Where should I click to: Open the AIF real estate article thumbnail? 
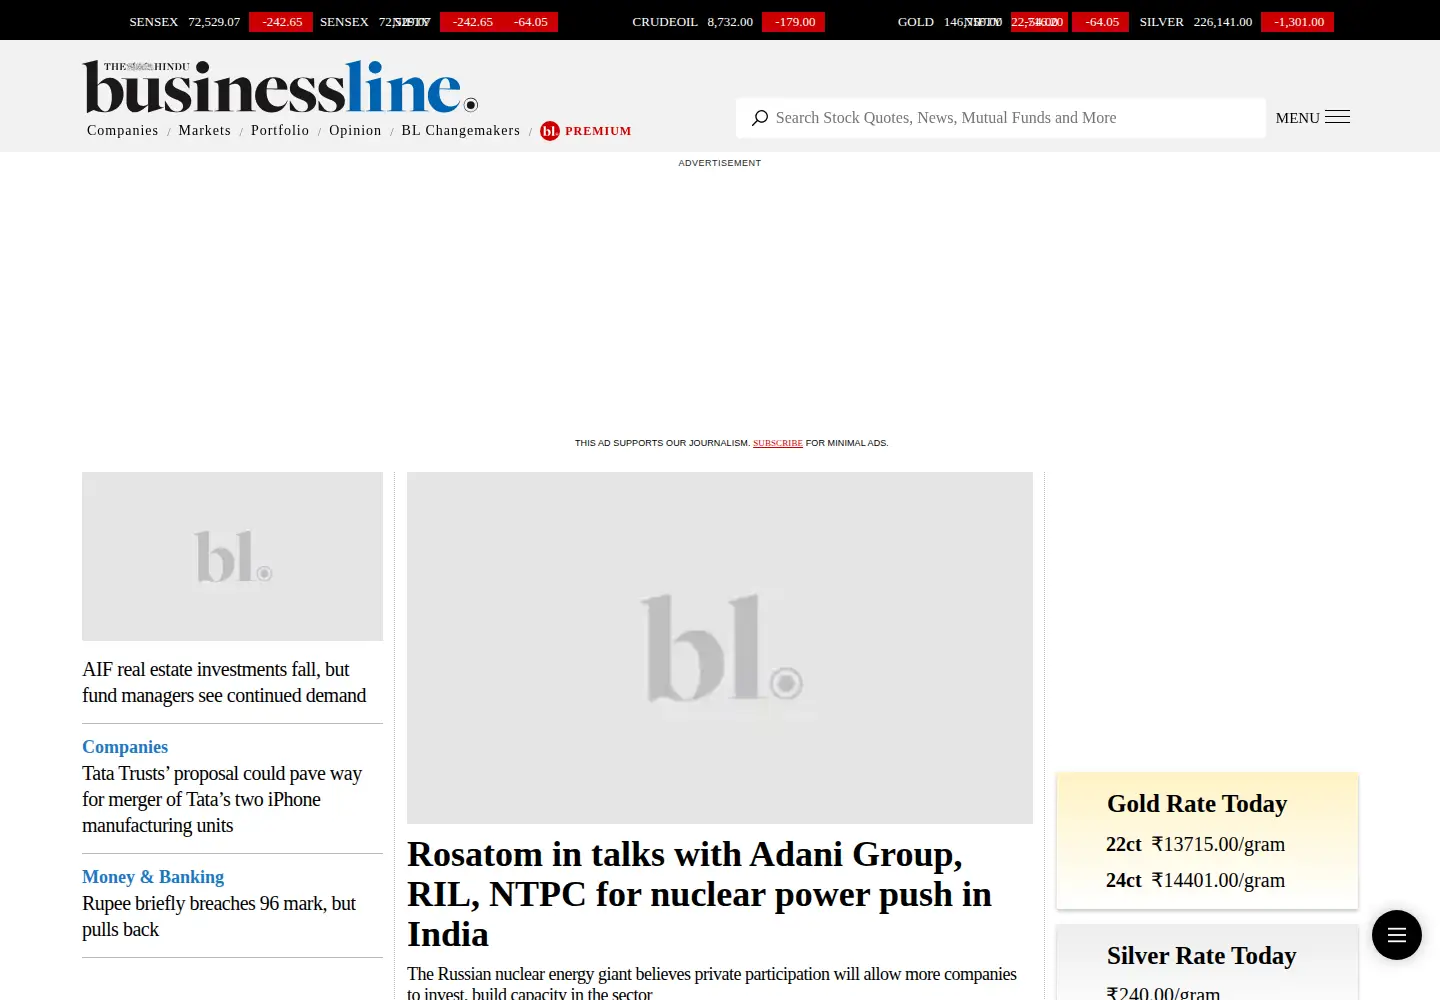click(x=232, y=556)
